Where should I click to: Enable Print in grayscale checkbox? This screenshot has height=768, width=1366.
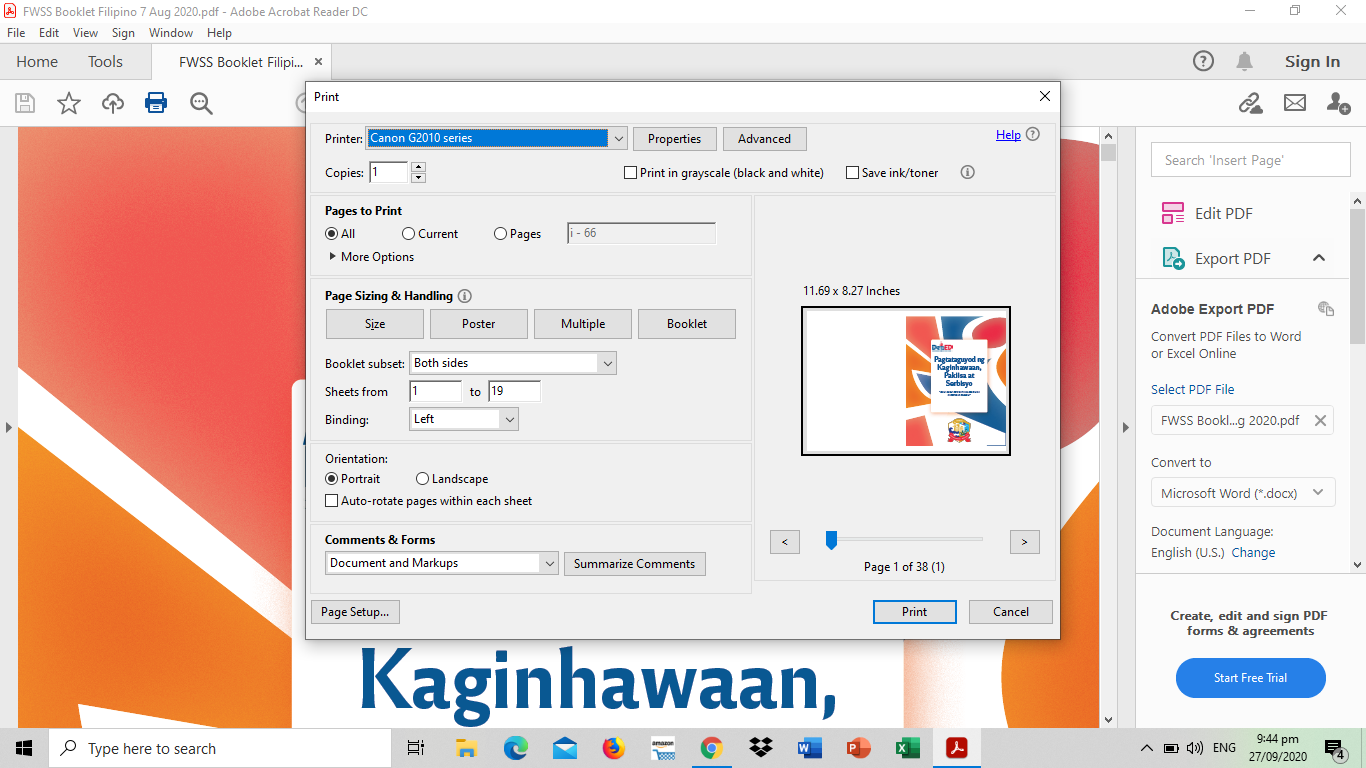[630, 172]
